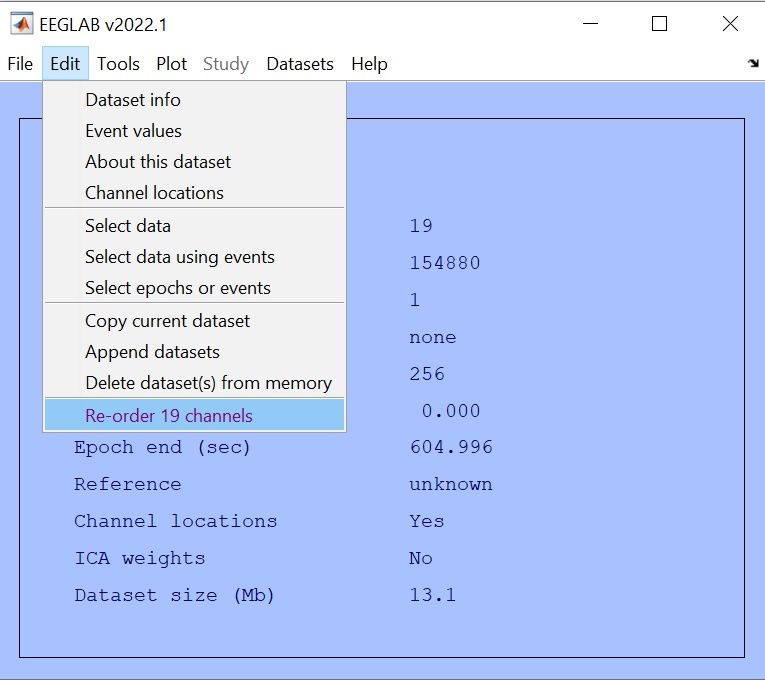Choose Select epochs or events
This screenshot has width=765, height=680.
coord(195,288)
